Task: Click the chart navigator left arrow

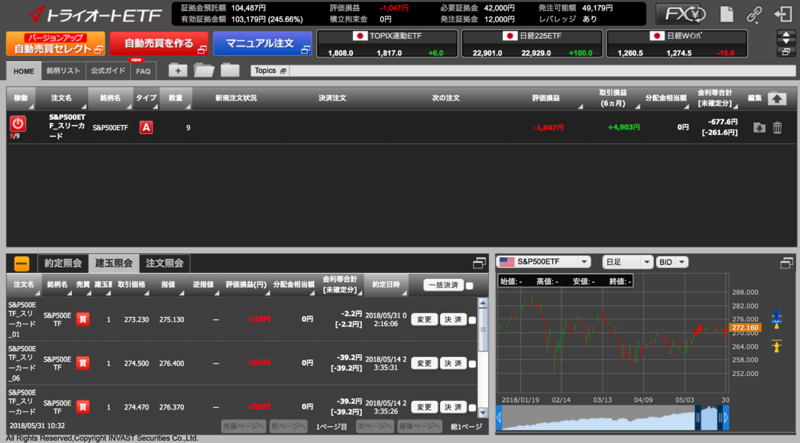Action: click(499, 417)
